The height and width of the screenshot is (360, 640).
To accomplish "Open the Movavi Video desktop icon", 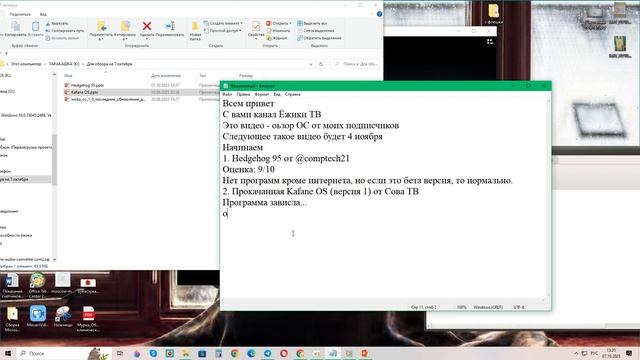I will pyautogui.click(x=38, y=317).
